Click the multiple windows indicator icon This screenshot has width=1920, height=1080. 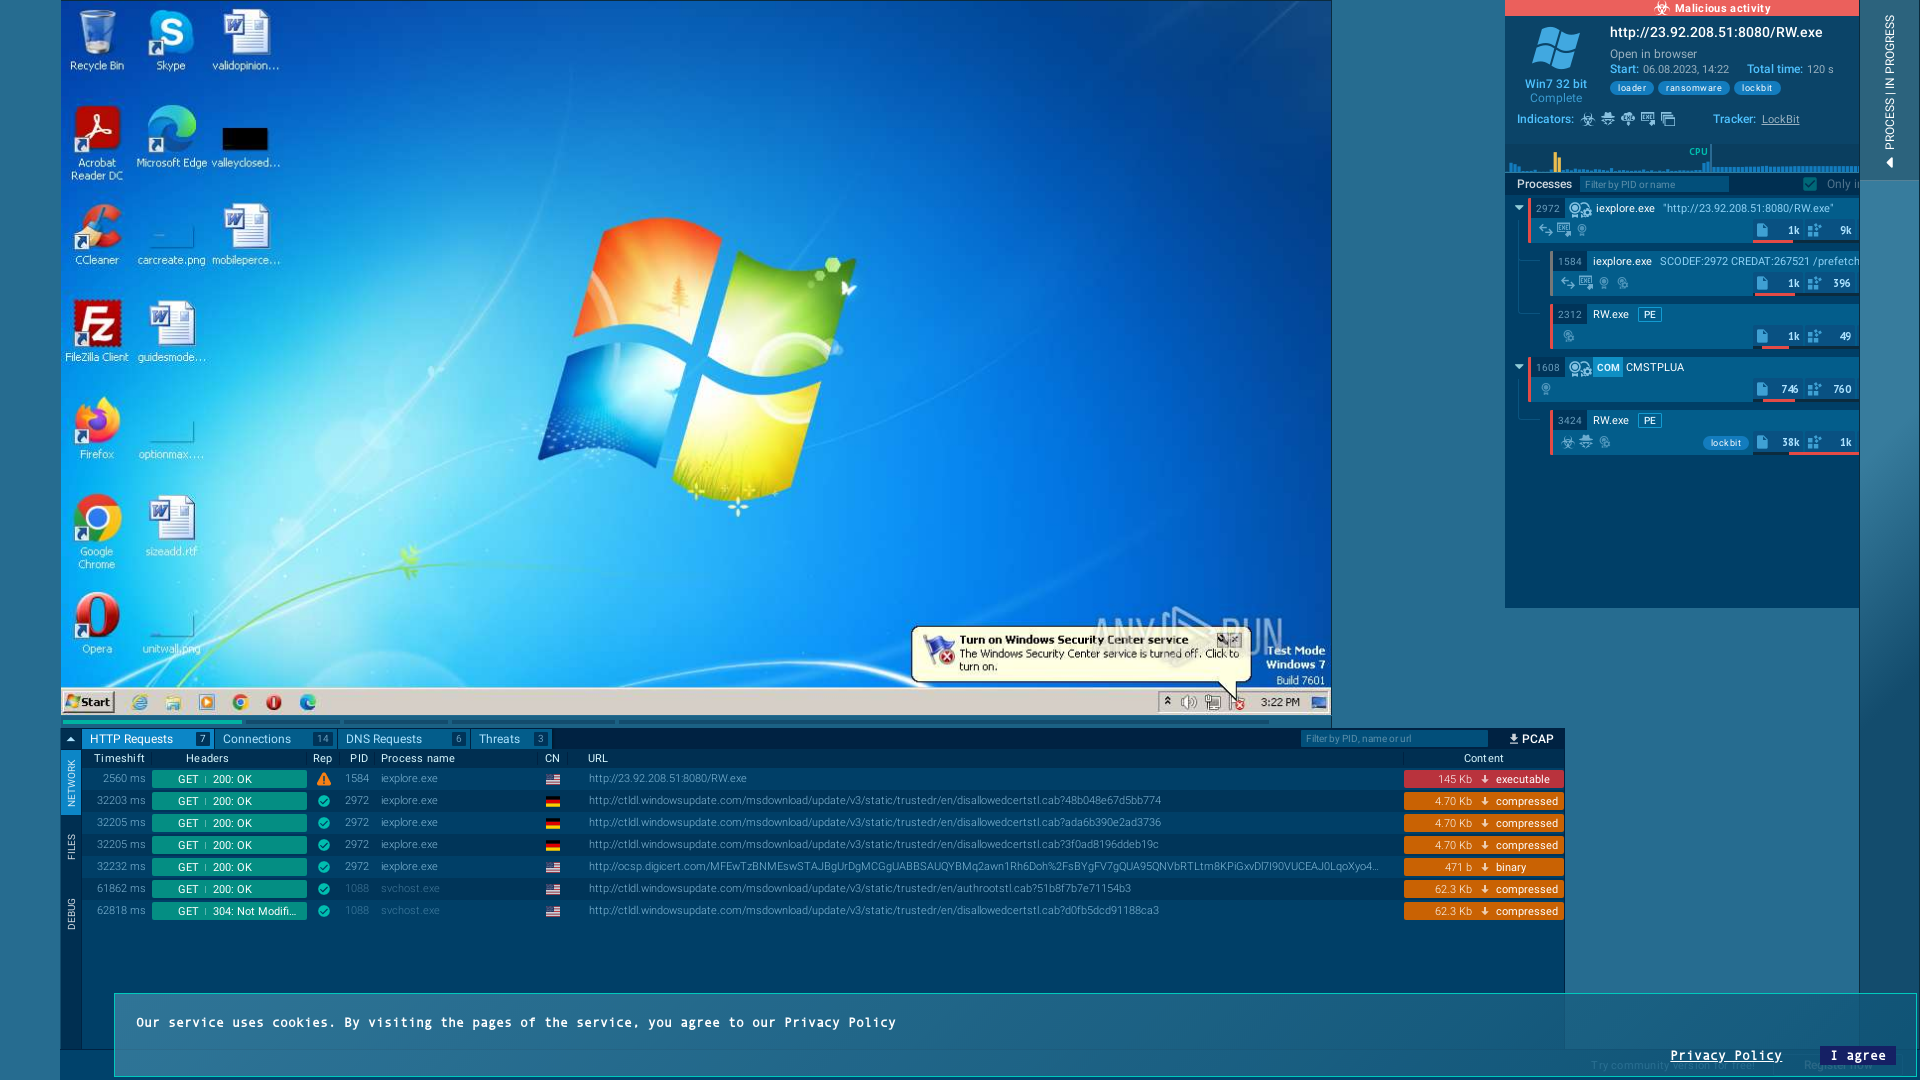[x=1668, y=119]
